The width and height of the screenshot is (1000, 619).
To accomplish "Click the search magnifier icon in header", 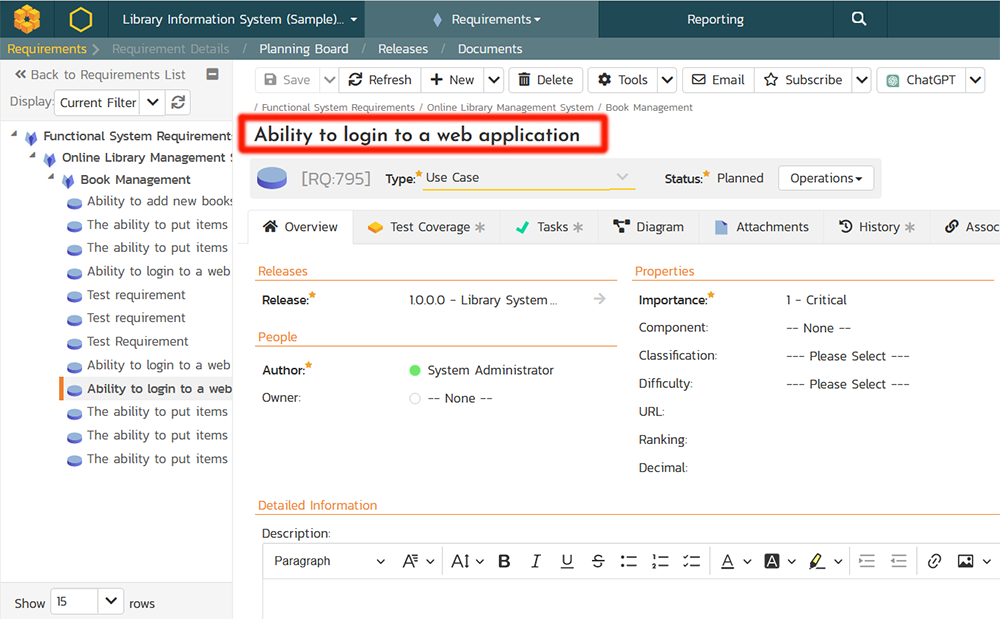I will click(x=858, y=19).
